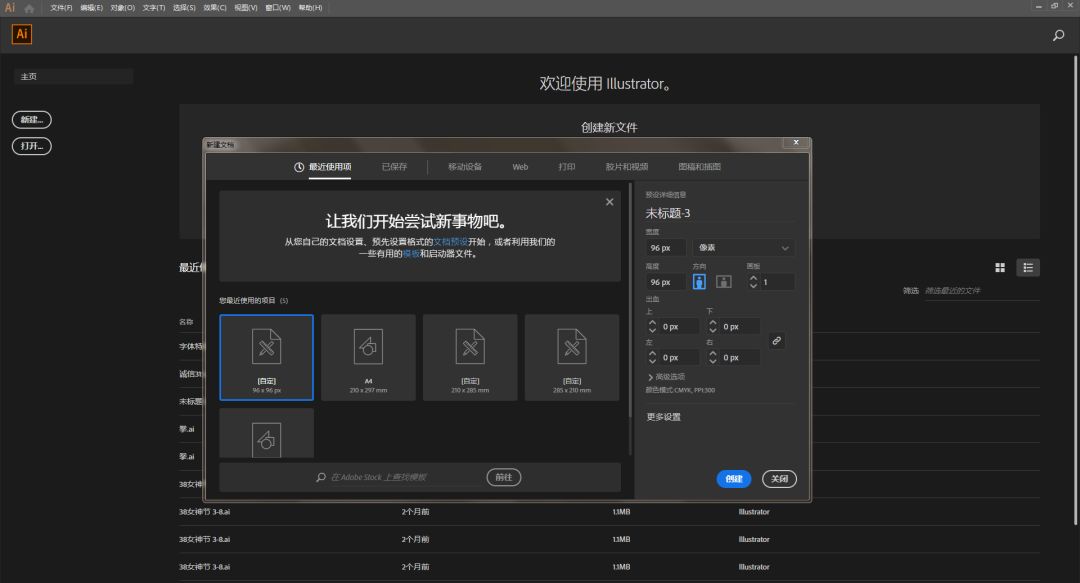Open the 最近使用项 tab
The height and width of the screenshot is (583, 1080).
[x=323, y=167]
